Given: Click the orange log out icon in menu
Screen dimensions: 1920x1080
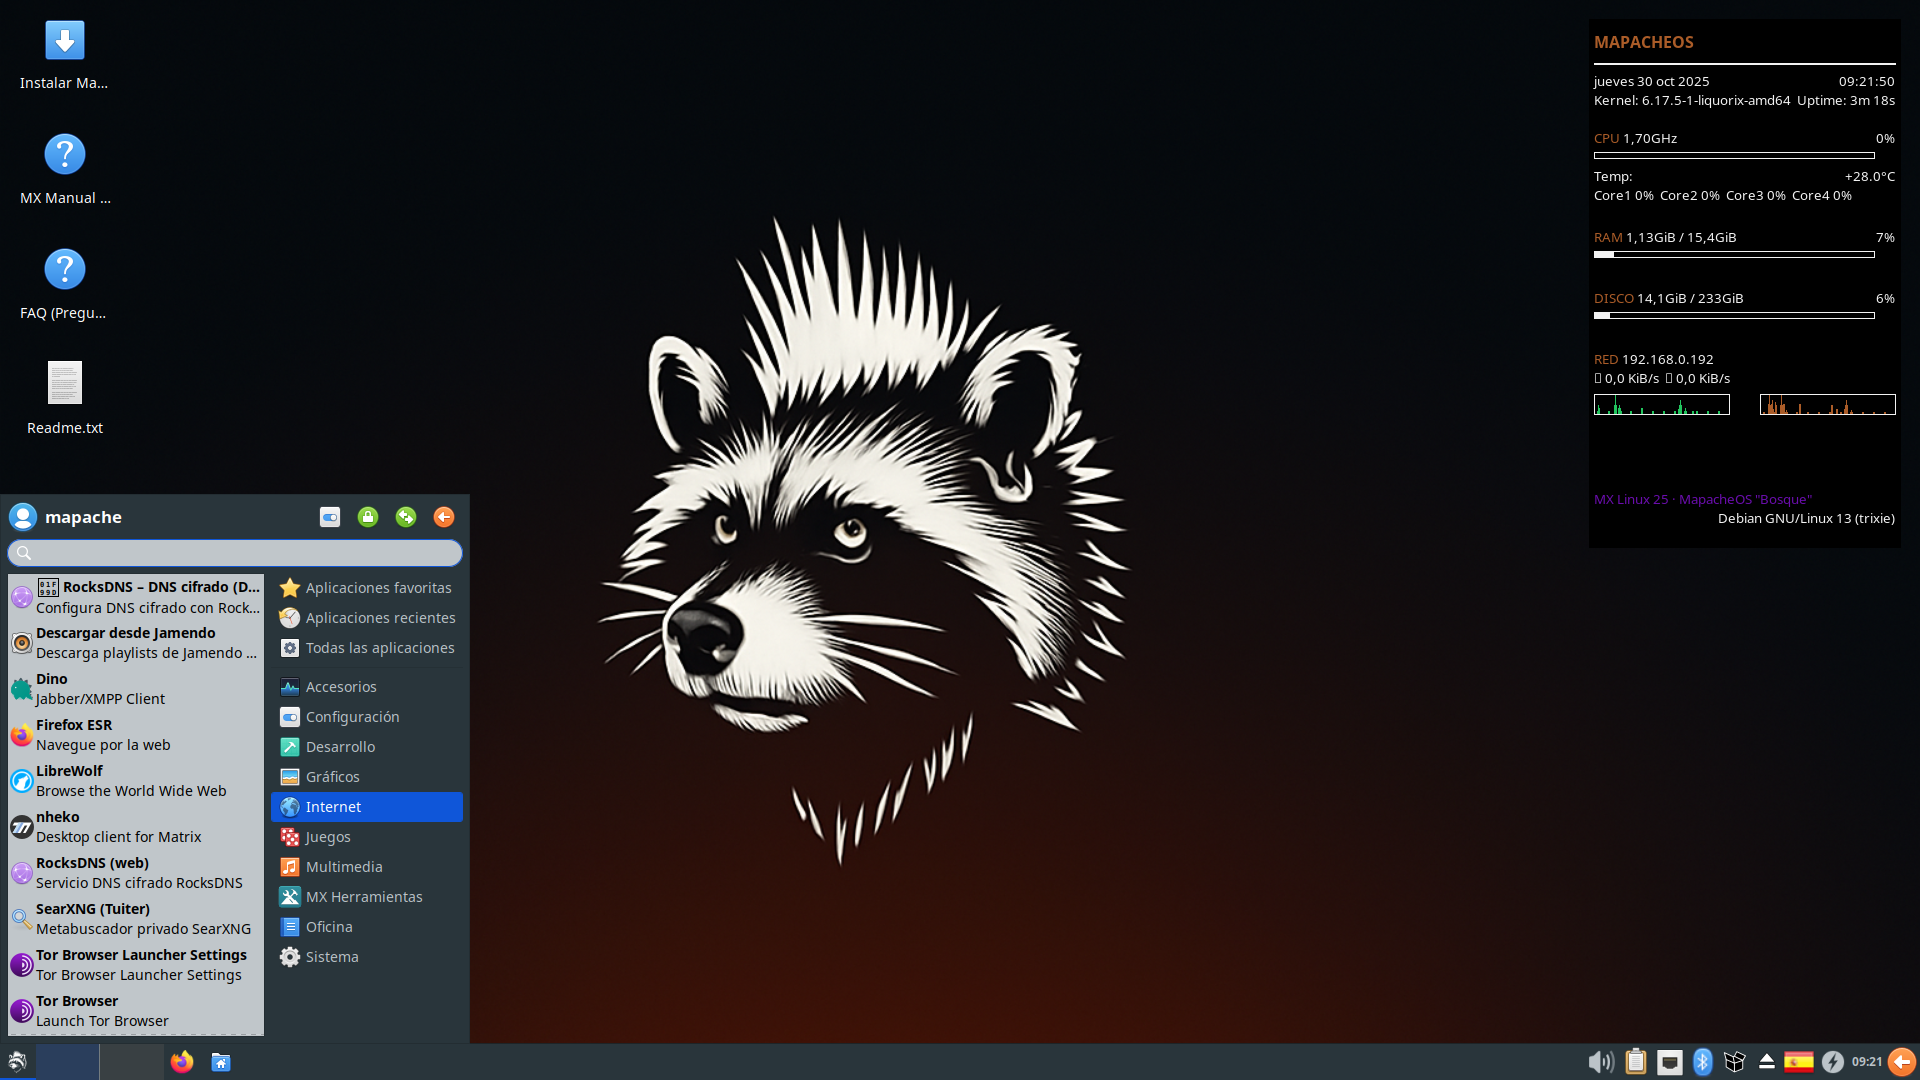Looking at the screenshot, I should pyautogui.click(x=444, y=517).
